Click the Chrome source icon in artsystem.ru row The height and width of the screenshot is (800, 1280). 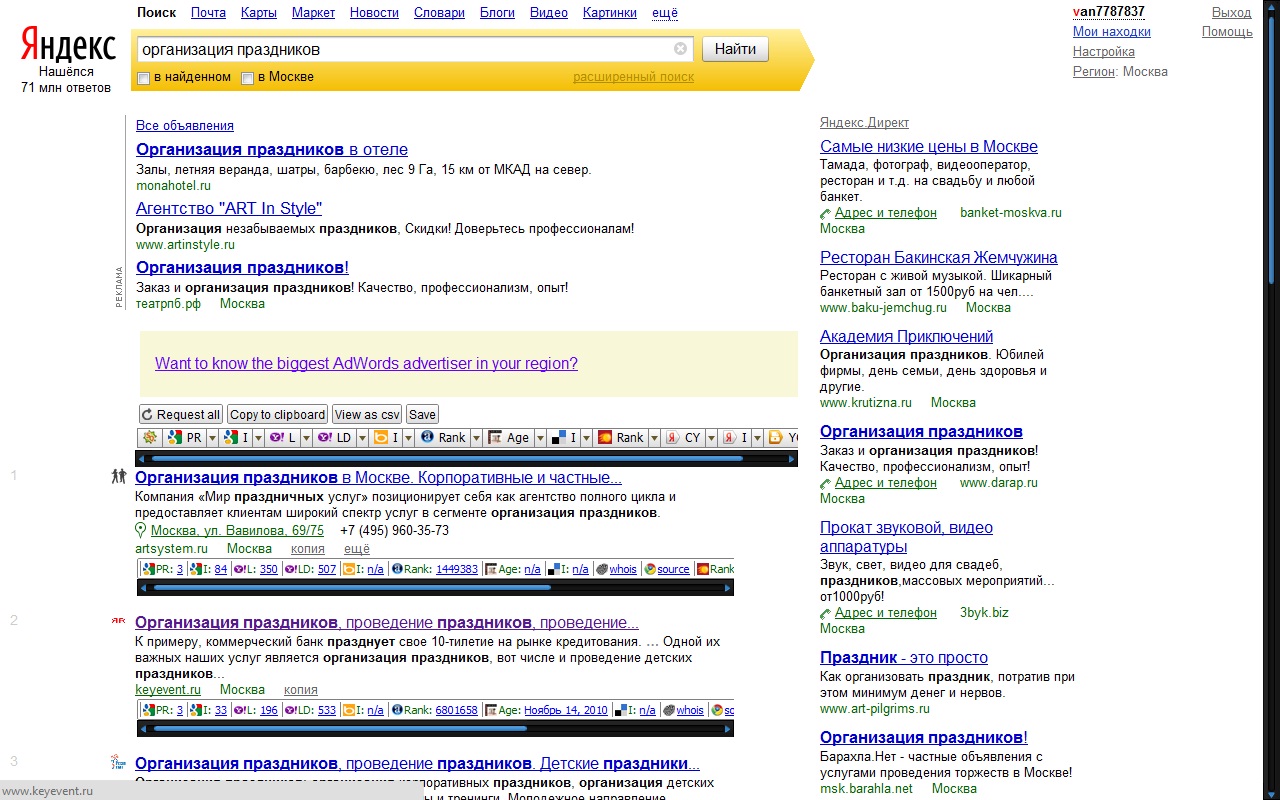[650, 569]
